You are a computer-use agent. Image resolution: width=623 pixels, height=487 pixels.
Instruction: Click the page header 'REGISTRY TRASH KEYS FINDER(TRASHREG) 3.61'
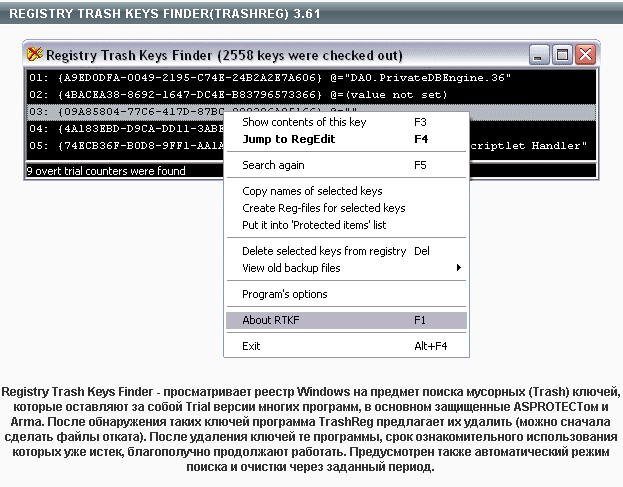click(164, 14)
